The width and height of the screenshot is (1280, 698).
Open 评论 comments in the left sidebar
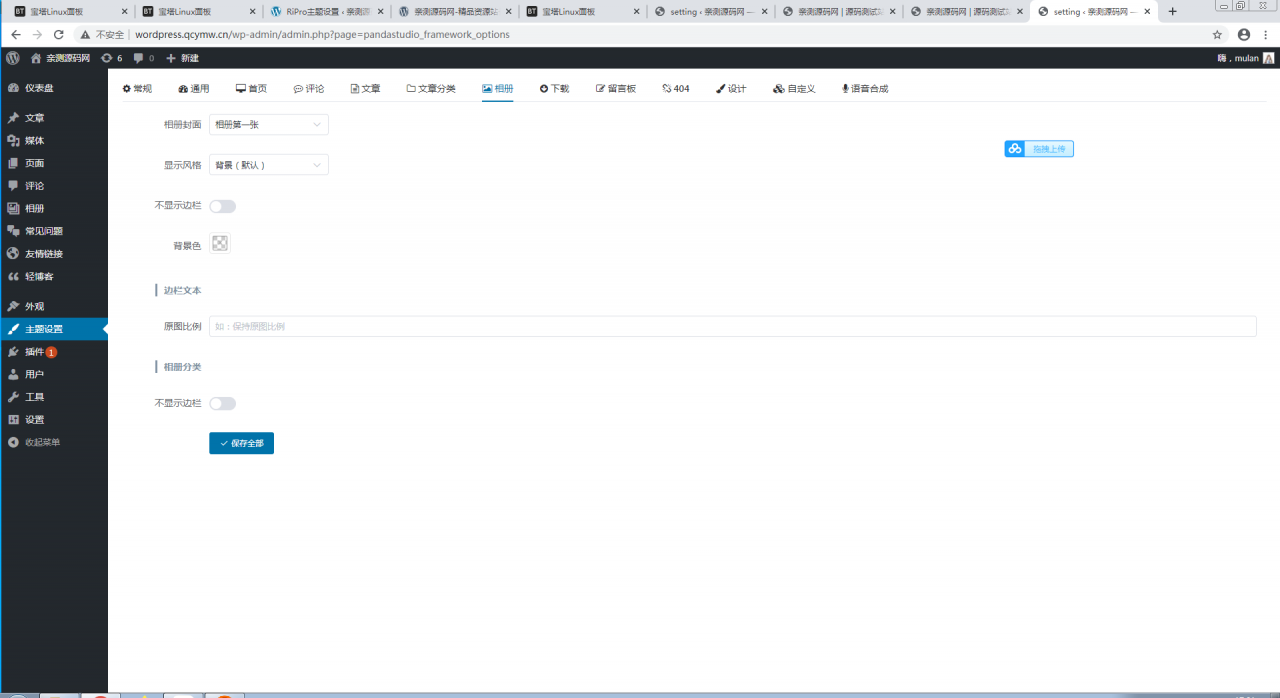(x=54, y=186)
